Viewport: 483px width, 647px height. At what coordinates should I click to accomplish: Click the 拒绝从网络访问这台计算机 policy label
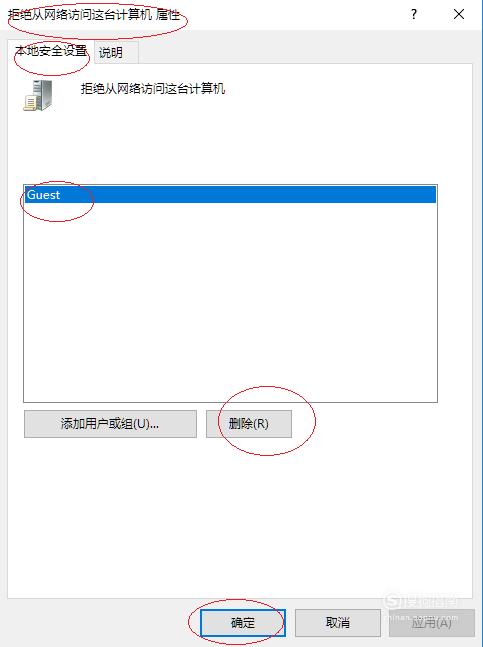tap(153, 89)
